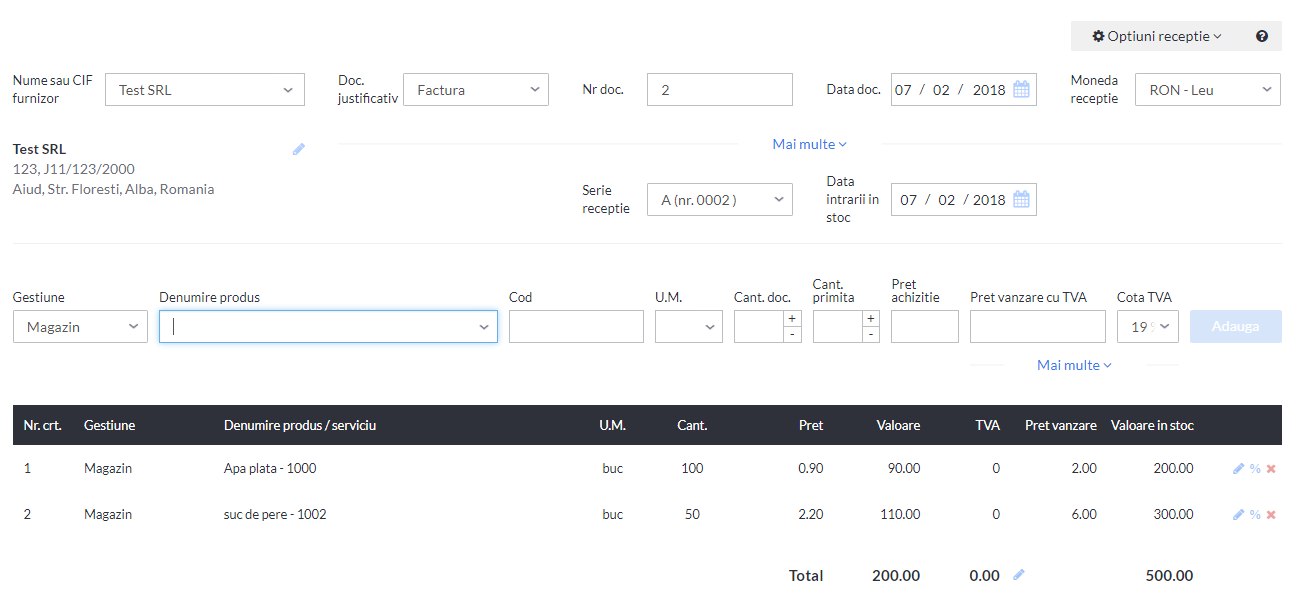The width and height of the screenshot is (1294, 594).
Task: Edit the Apa plata row with pencil icon
Action: pos(1239,468)
